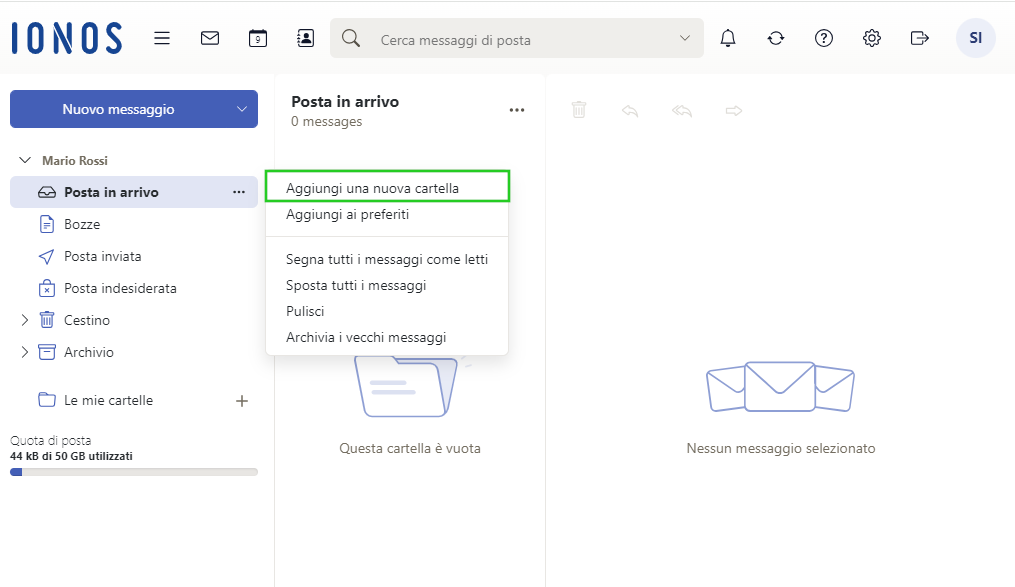Viewport: 1015px width, 587px height.
Task: Open the Posta in arrivo folder
Action: pos(134,192)
